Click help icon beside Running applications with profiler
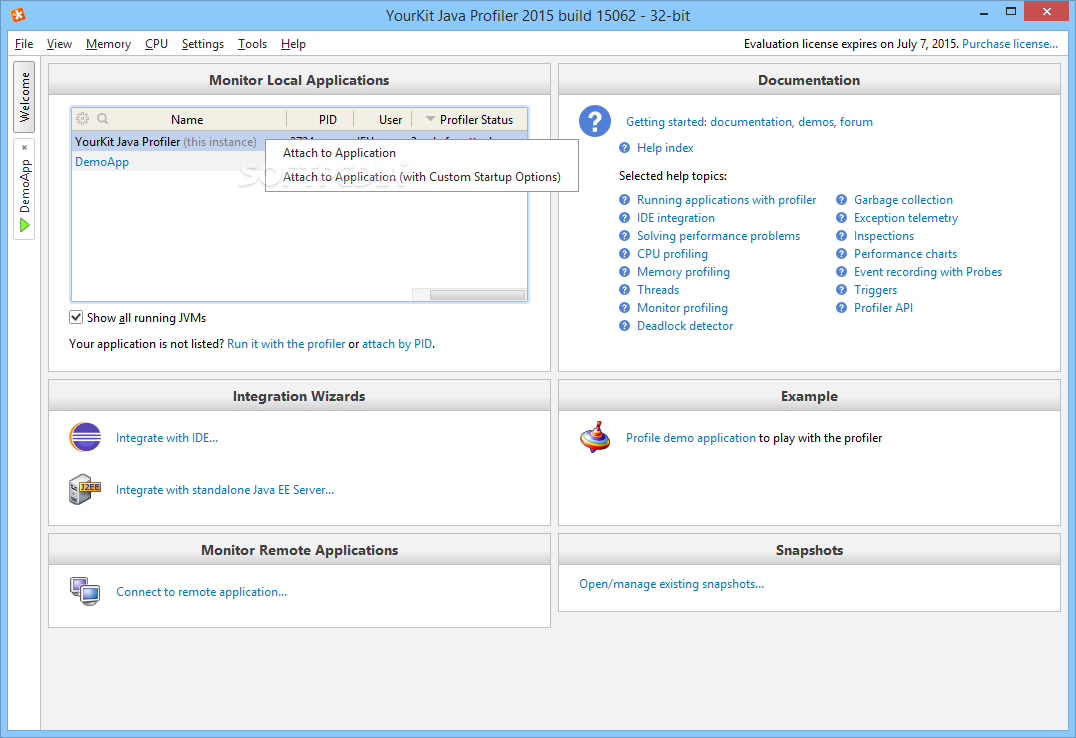Screen dimensions: 1076x738 tap(624, 200)
